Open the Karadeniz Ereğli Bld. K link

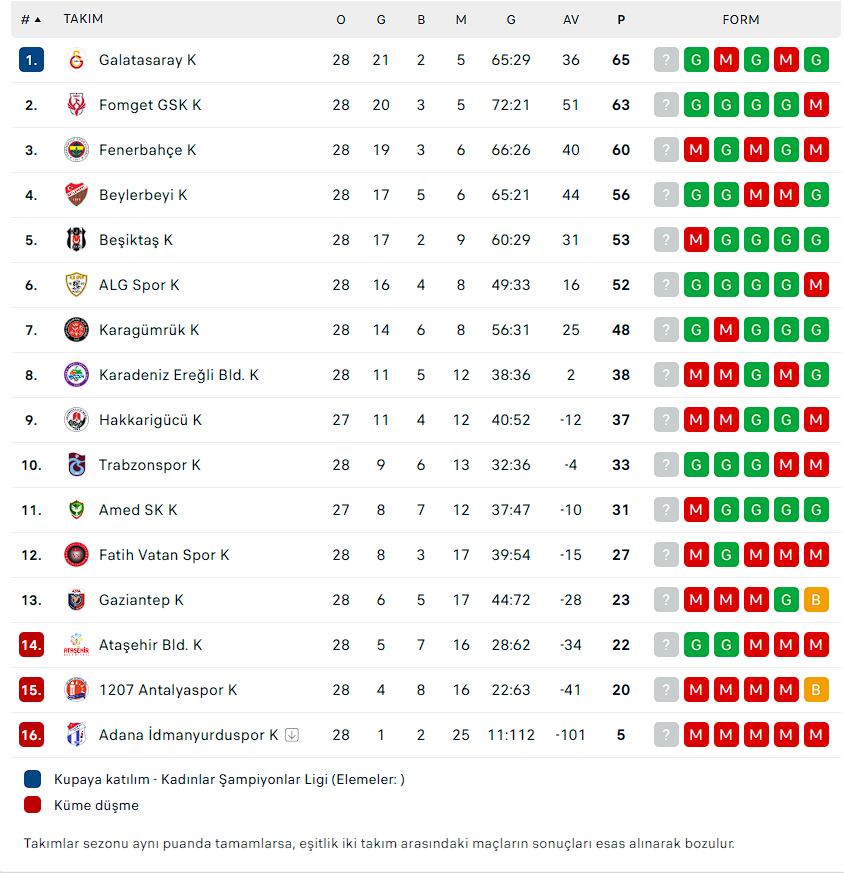[179, 375]
